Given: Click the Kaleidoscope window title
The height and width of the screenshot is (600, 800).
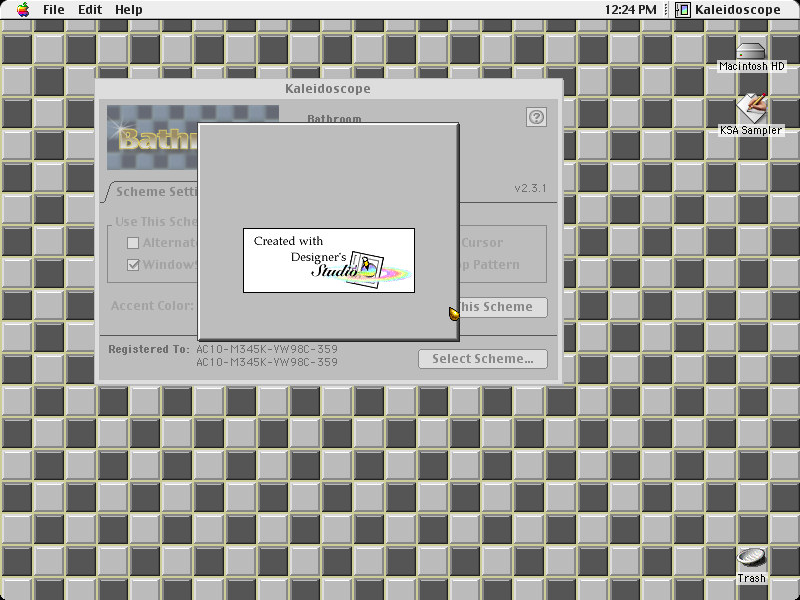Looking at the screenshot, I should (x=328, y=89).
